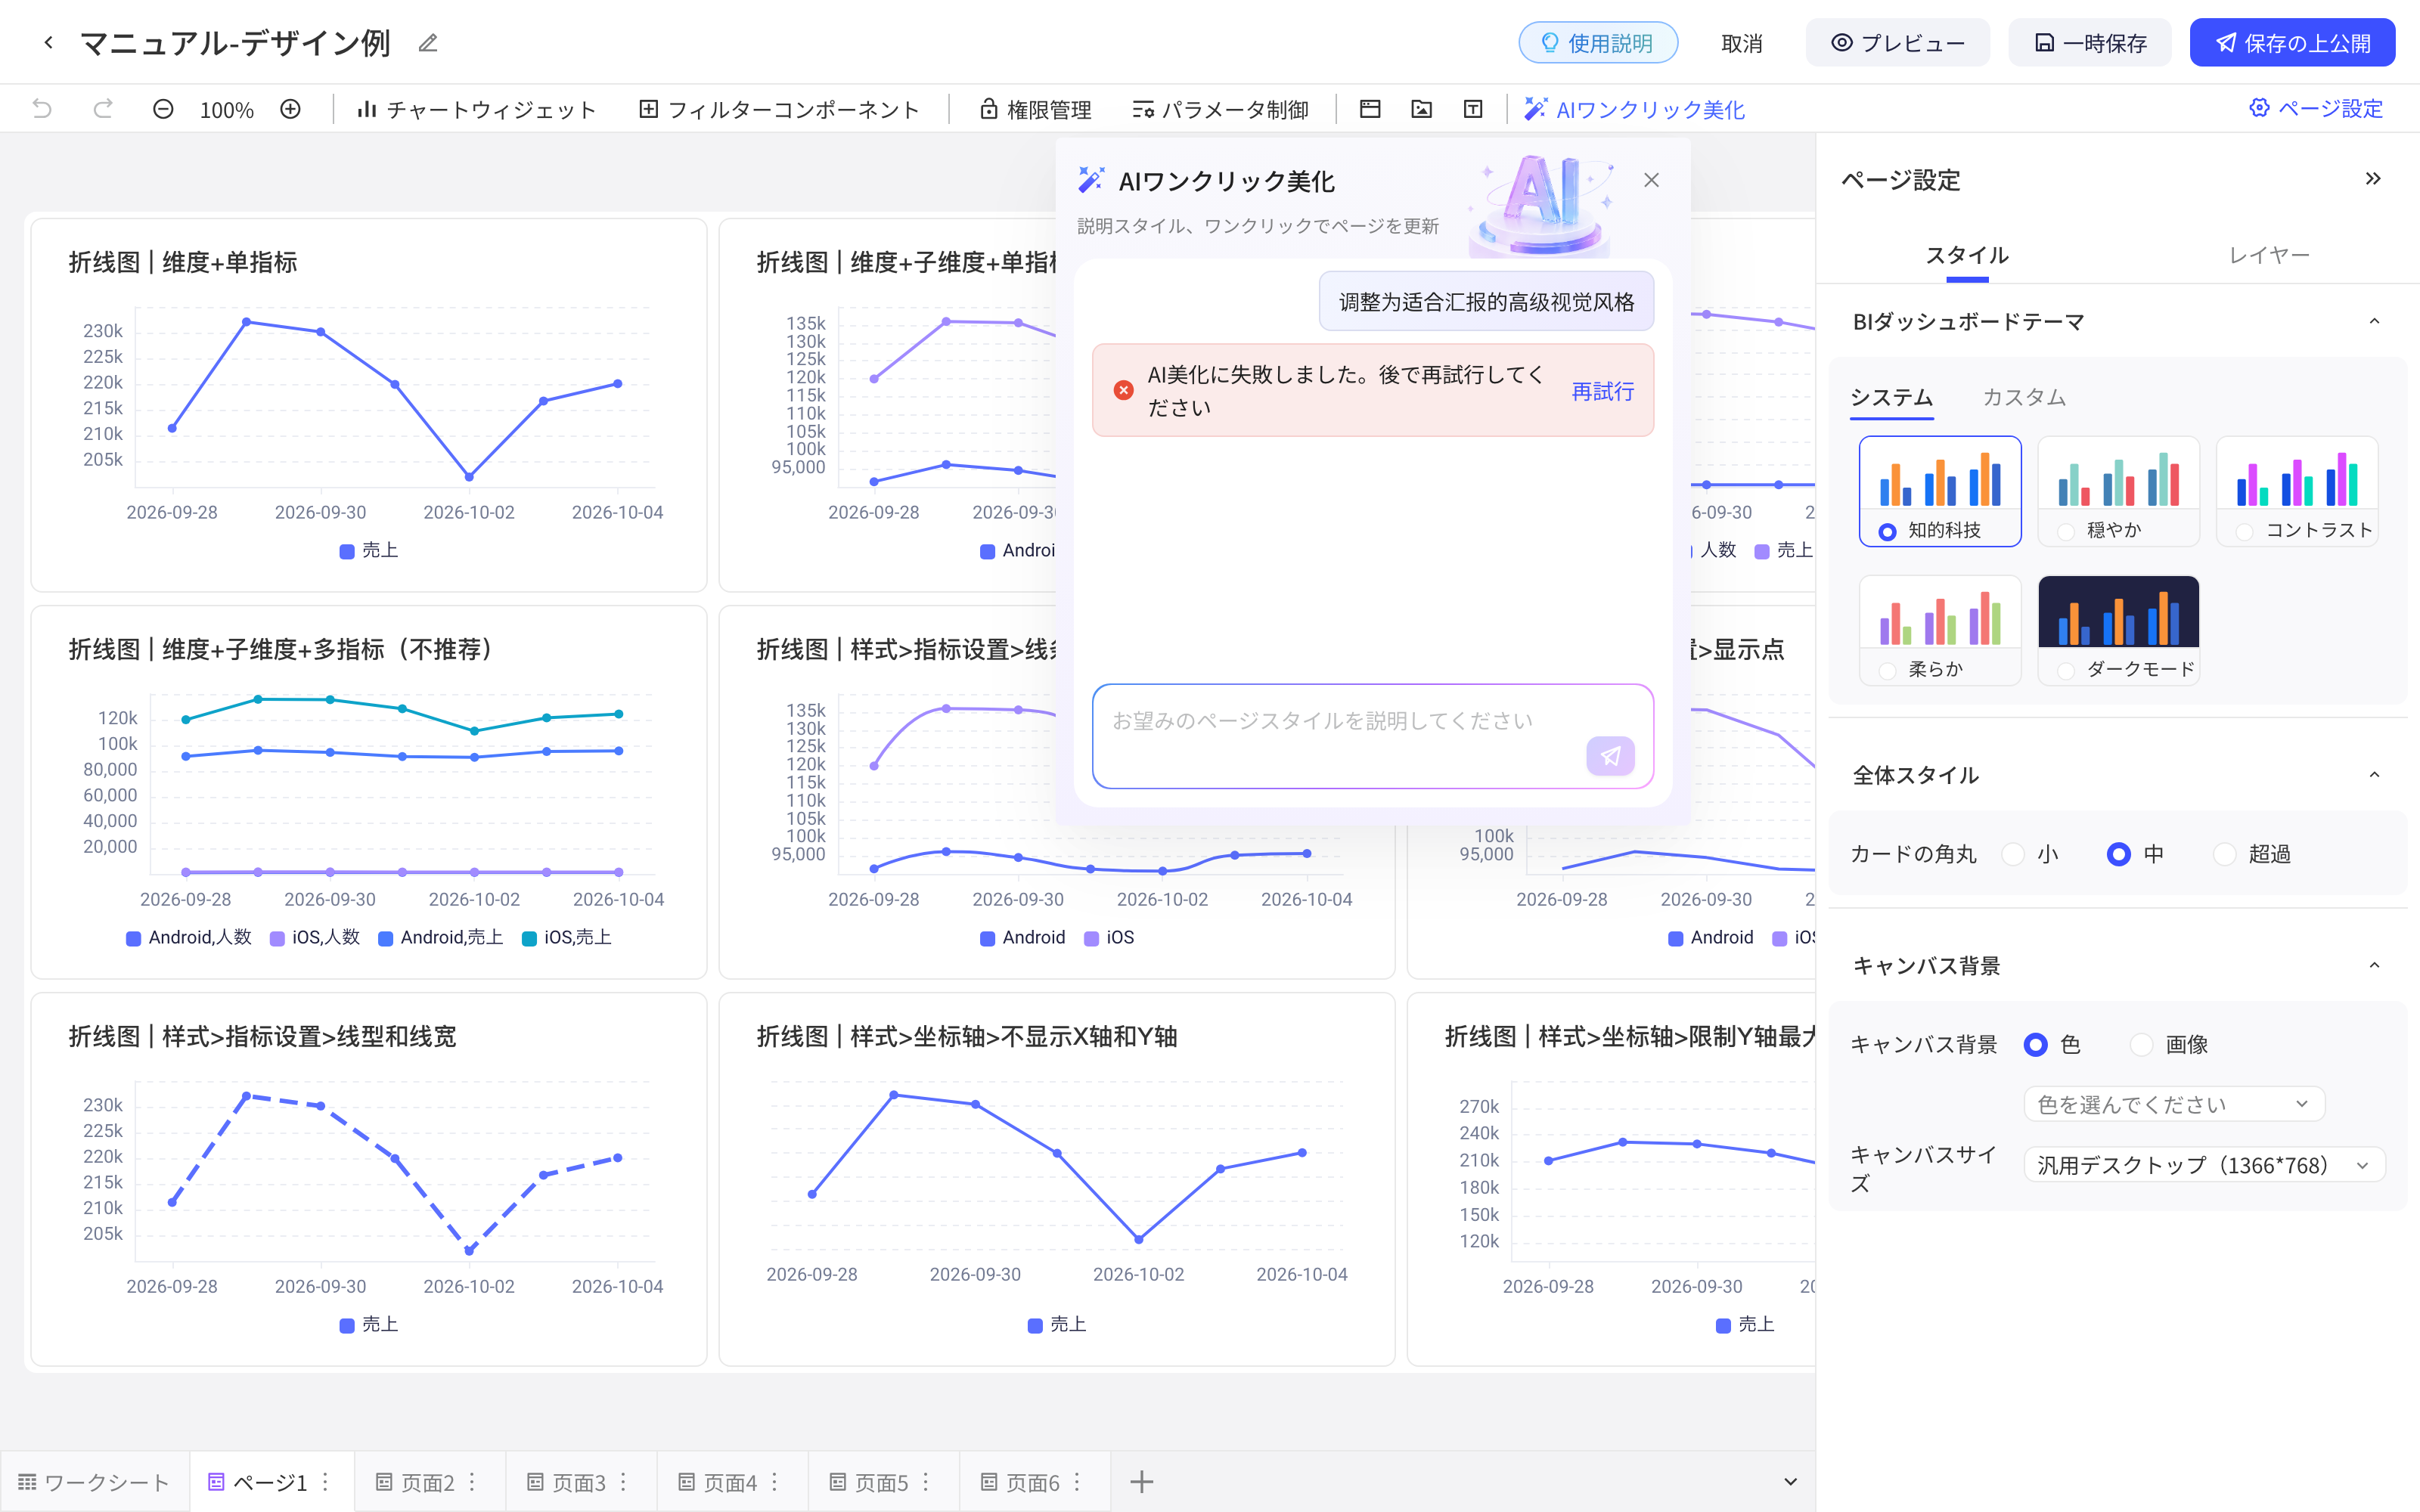
Task: Expand the page tabs list chevron
Action: 1790,1482
